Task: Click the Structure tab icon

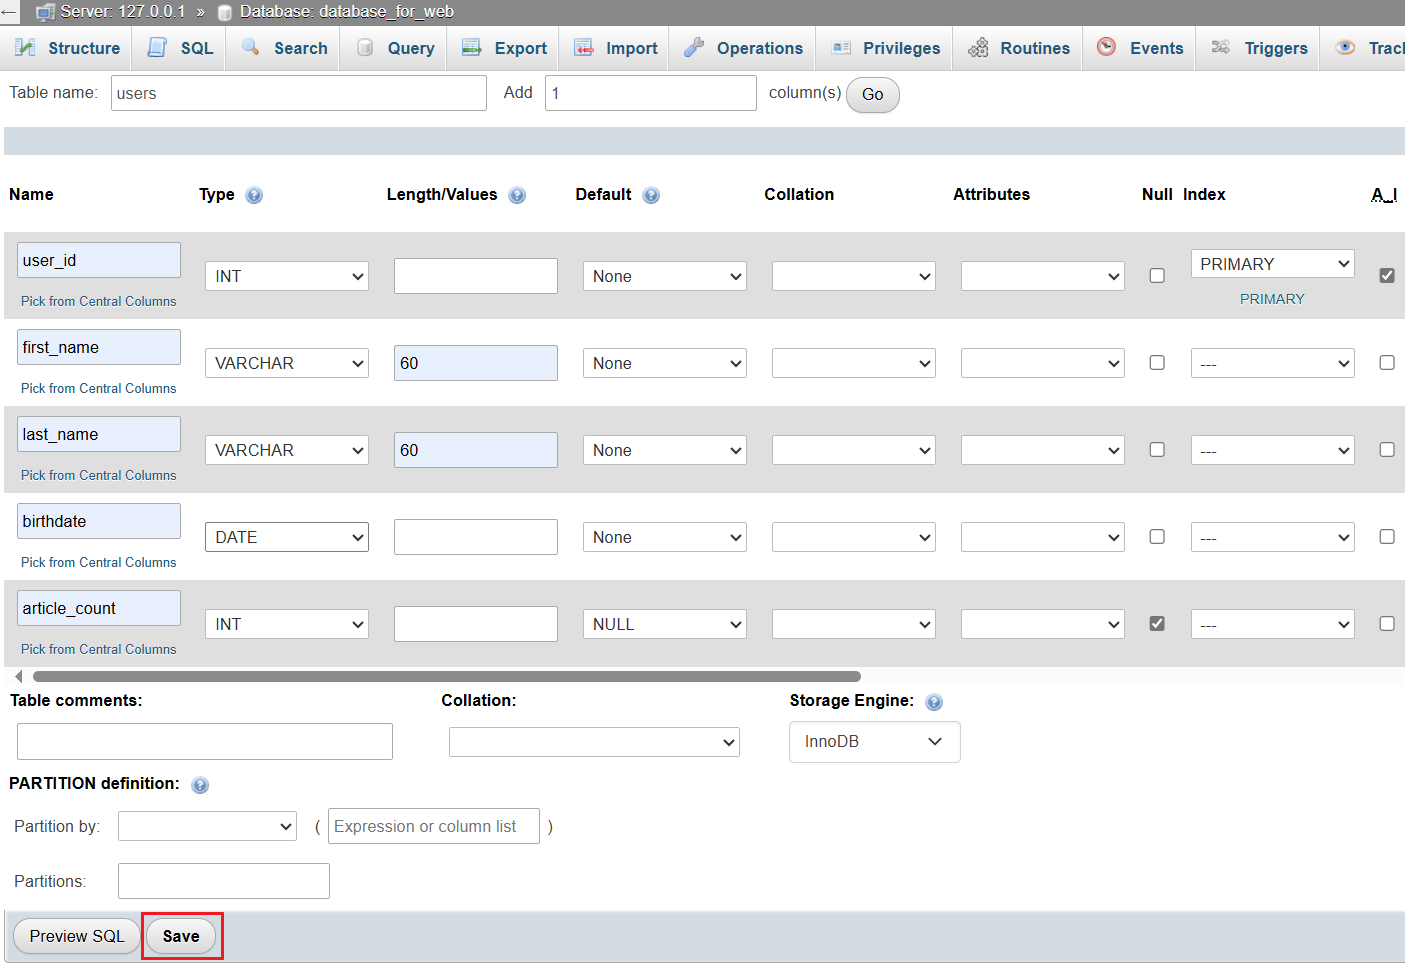Action: (25, 48)
